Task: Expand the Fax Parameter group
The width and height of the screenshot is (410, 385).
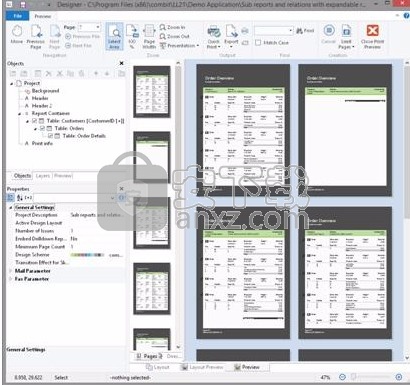Action: (x=11, y=279)
